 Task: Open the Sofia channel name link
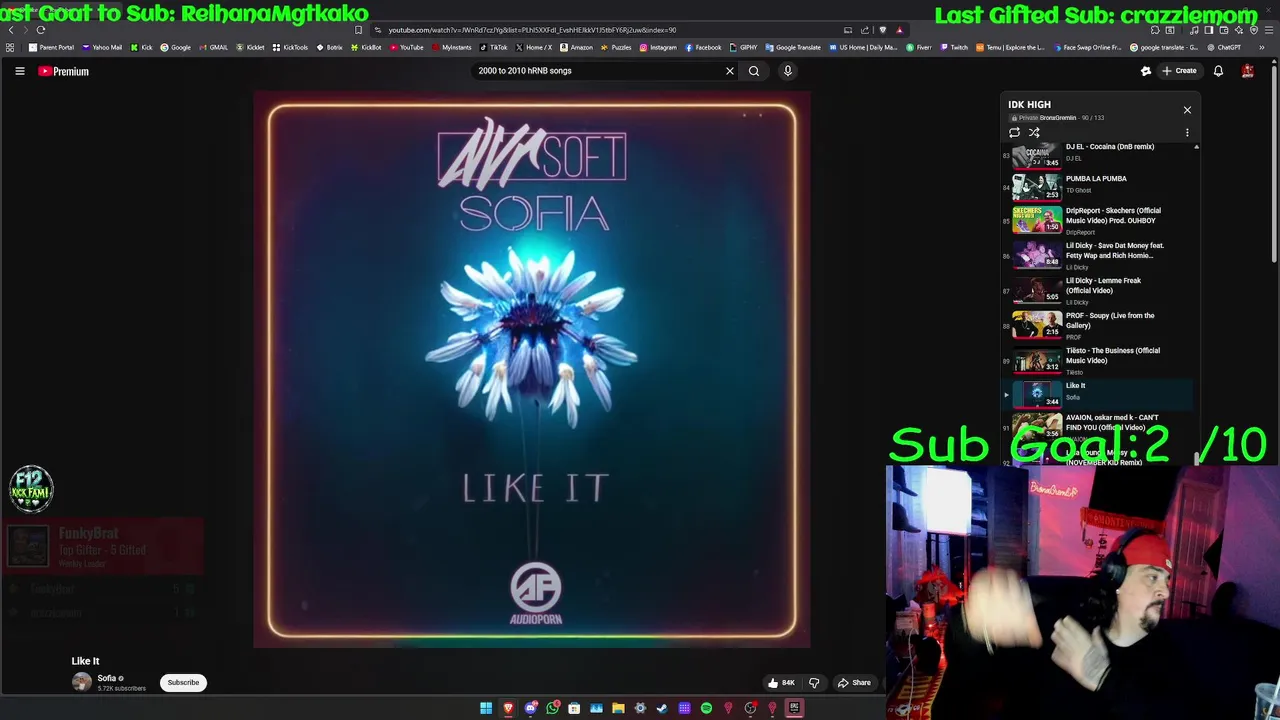point(106,678)
